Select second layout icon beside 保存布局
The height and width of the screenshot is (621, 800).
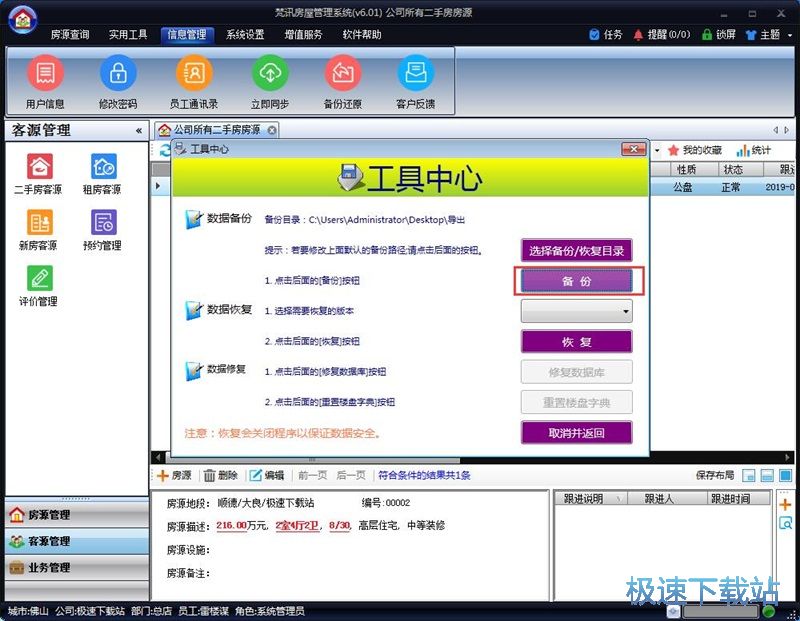point(767,476)
